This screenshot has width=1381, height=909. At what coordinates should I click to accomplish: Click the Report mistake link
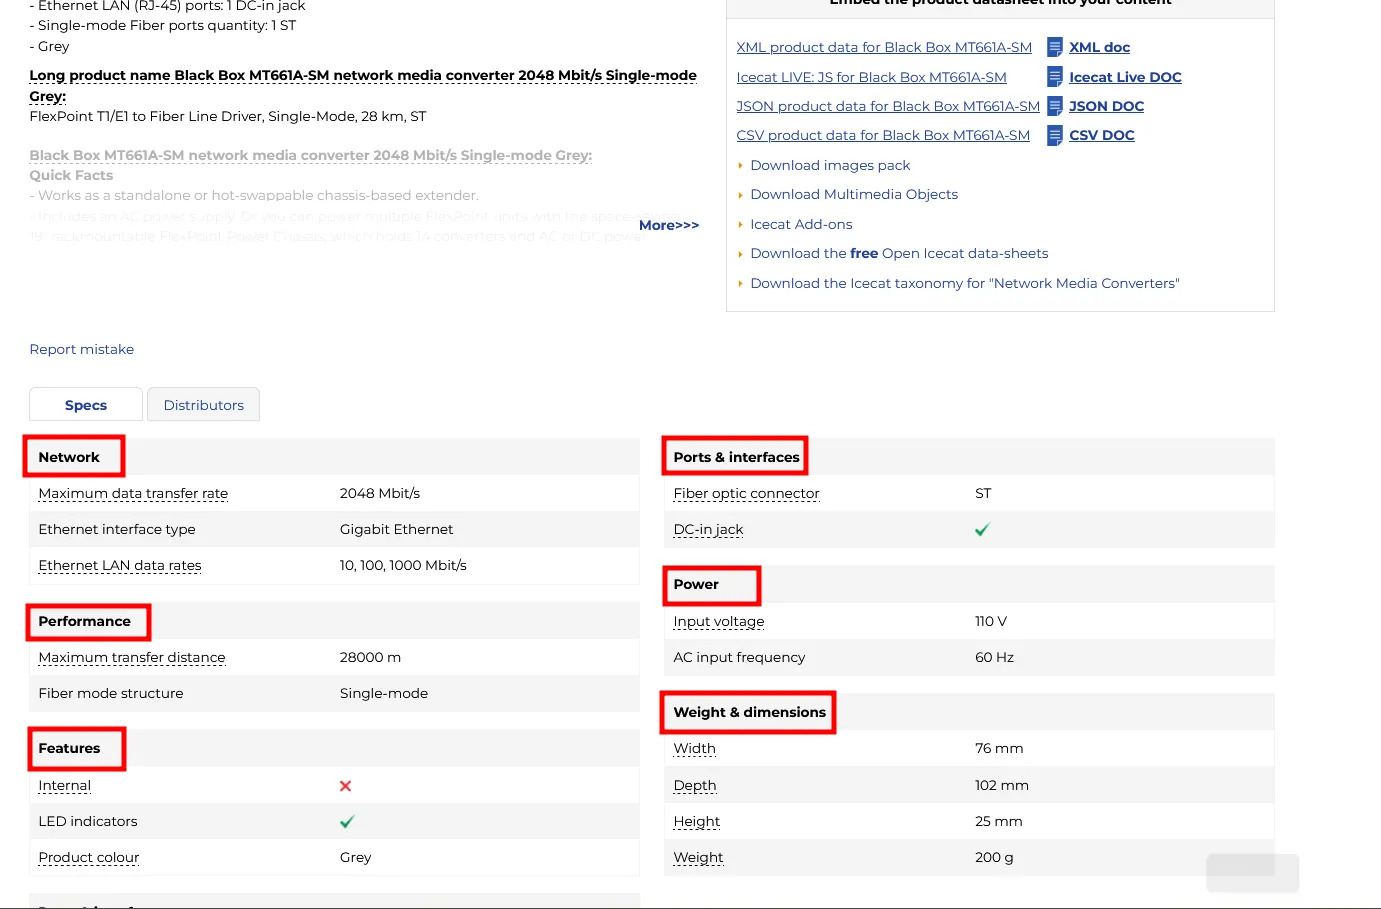82,349
